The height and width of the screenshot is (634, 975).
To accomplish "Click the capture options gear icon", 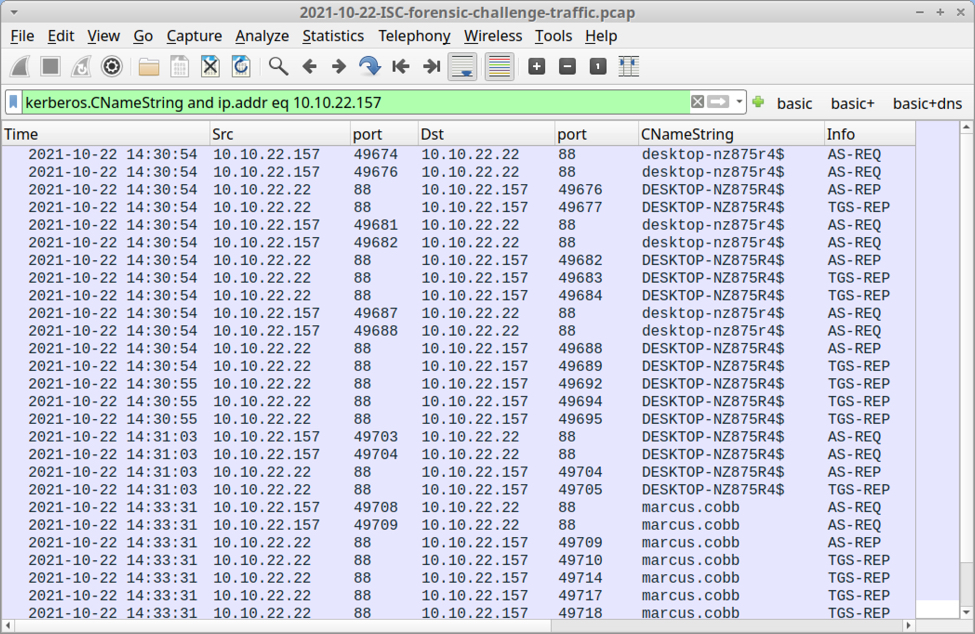I will (112, 67).
